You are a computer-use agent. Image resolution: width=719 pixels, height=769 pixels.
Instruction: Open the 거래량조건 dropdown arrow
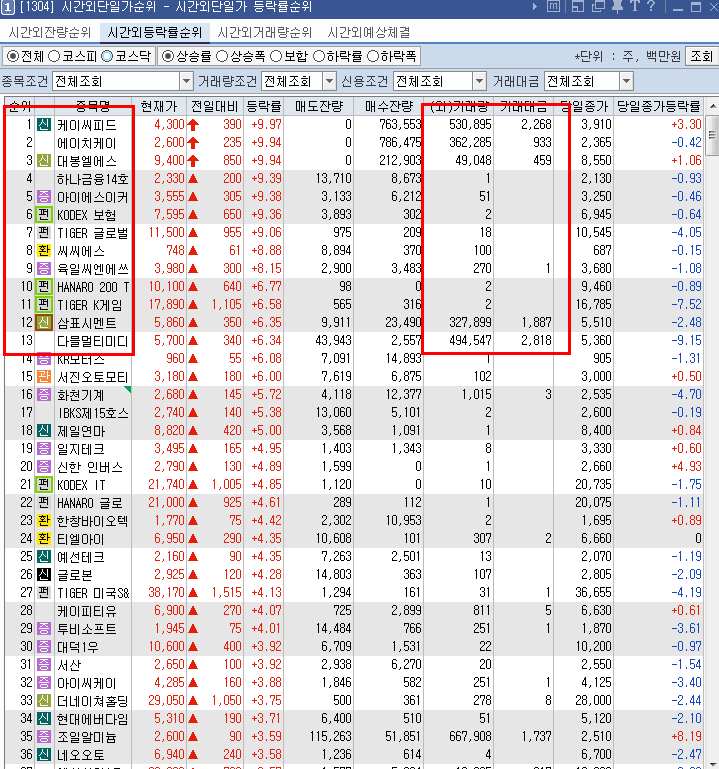coord(330,81)
